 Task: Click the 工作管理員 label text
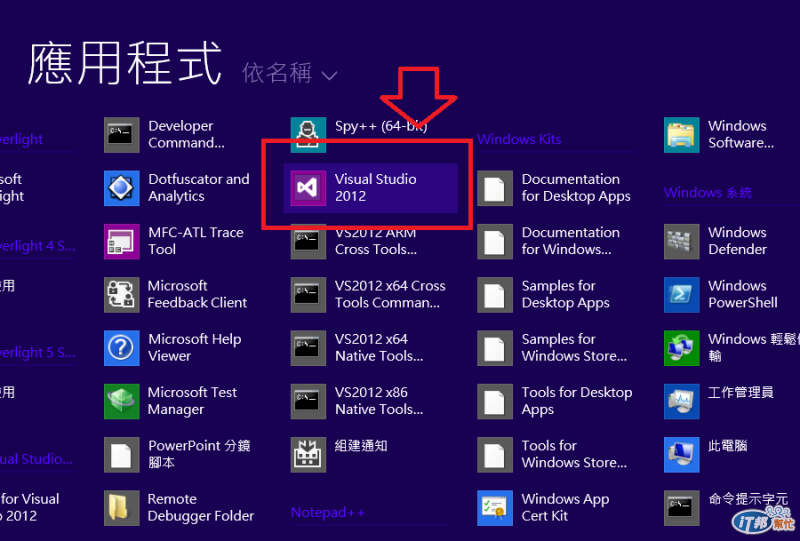click(741, 392)
